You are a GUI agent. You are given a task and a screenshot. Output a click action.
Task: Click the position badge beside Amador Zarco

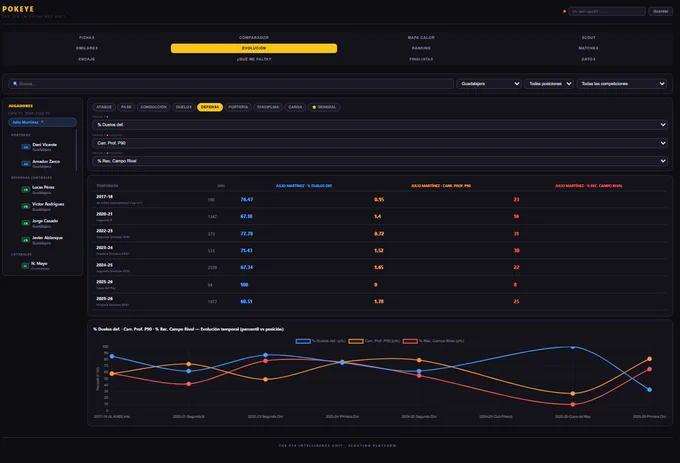click(x=26, y=164)
